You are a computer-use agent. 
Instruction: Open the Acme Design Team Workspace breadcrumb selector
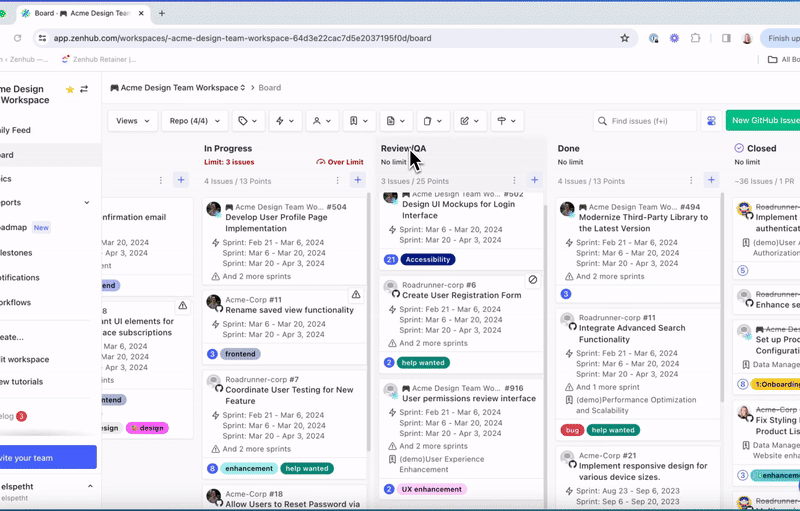pyautogui.click(x=178, y=88)
